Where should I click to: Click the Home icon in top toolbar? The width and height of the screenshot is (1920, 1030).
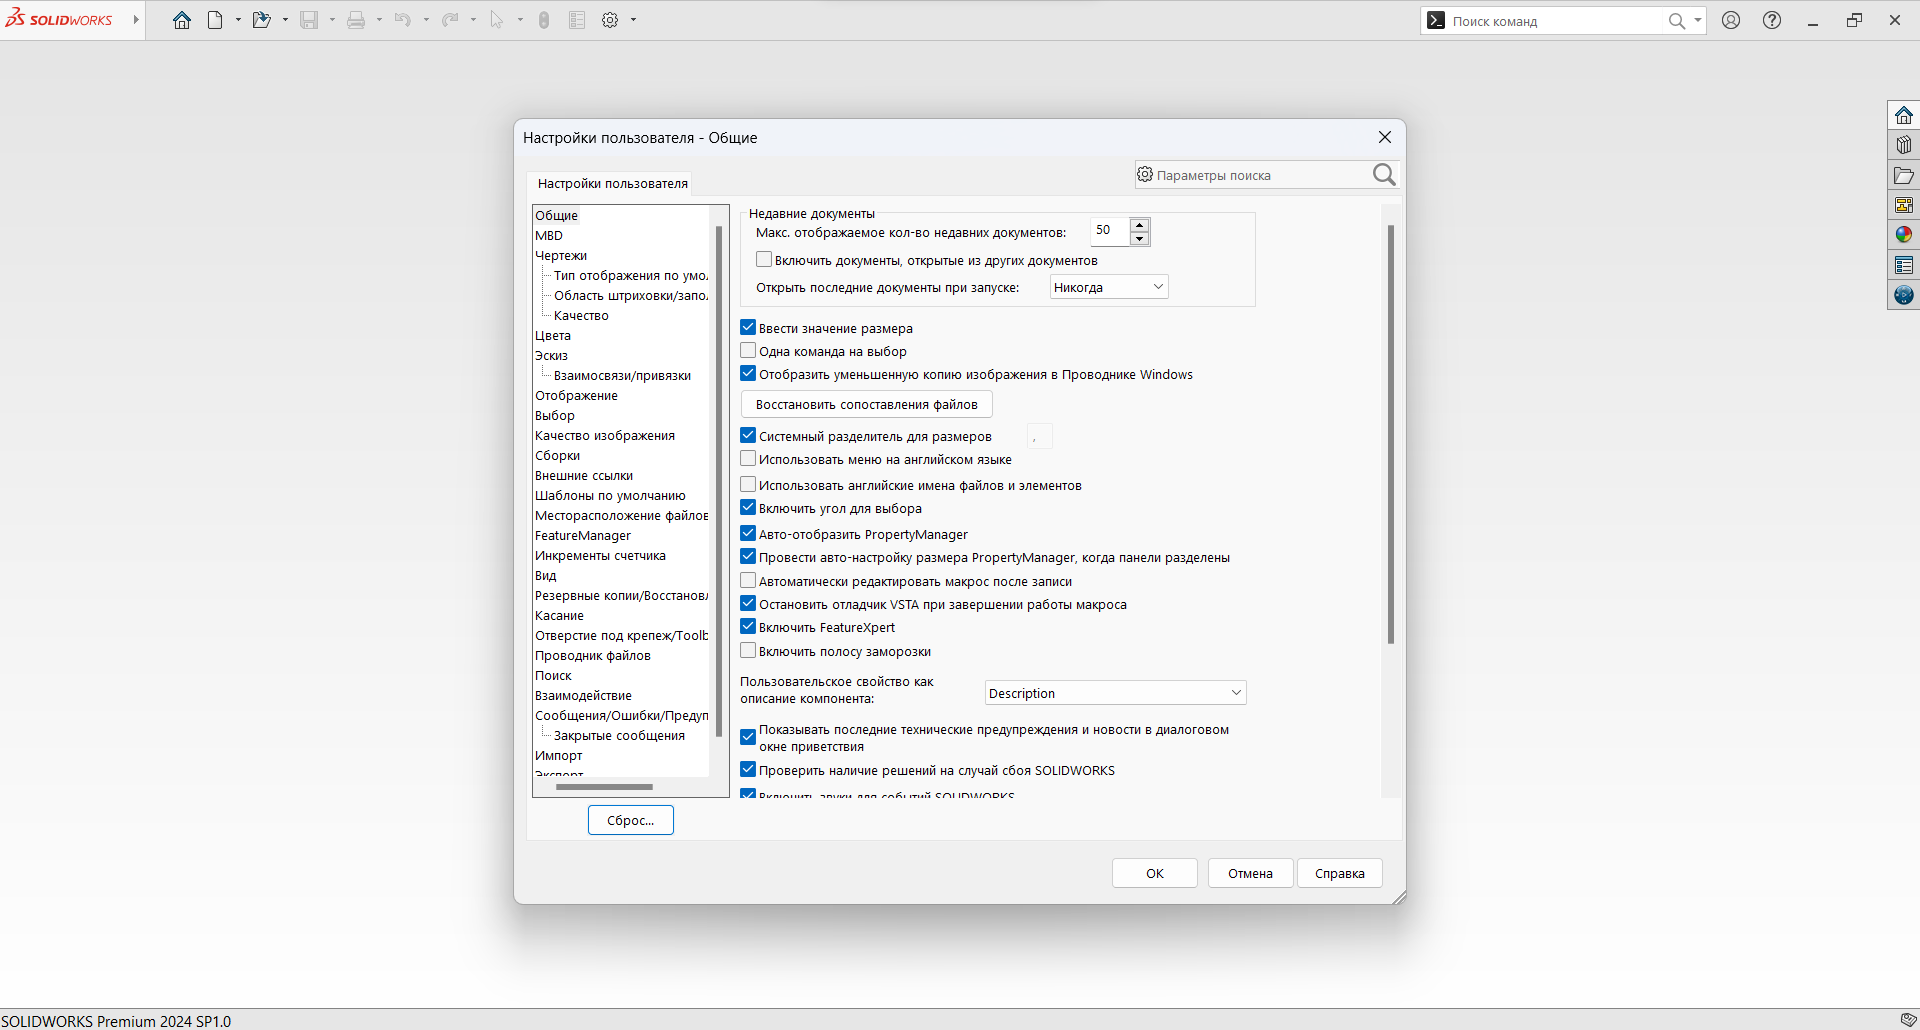[182, 20]
